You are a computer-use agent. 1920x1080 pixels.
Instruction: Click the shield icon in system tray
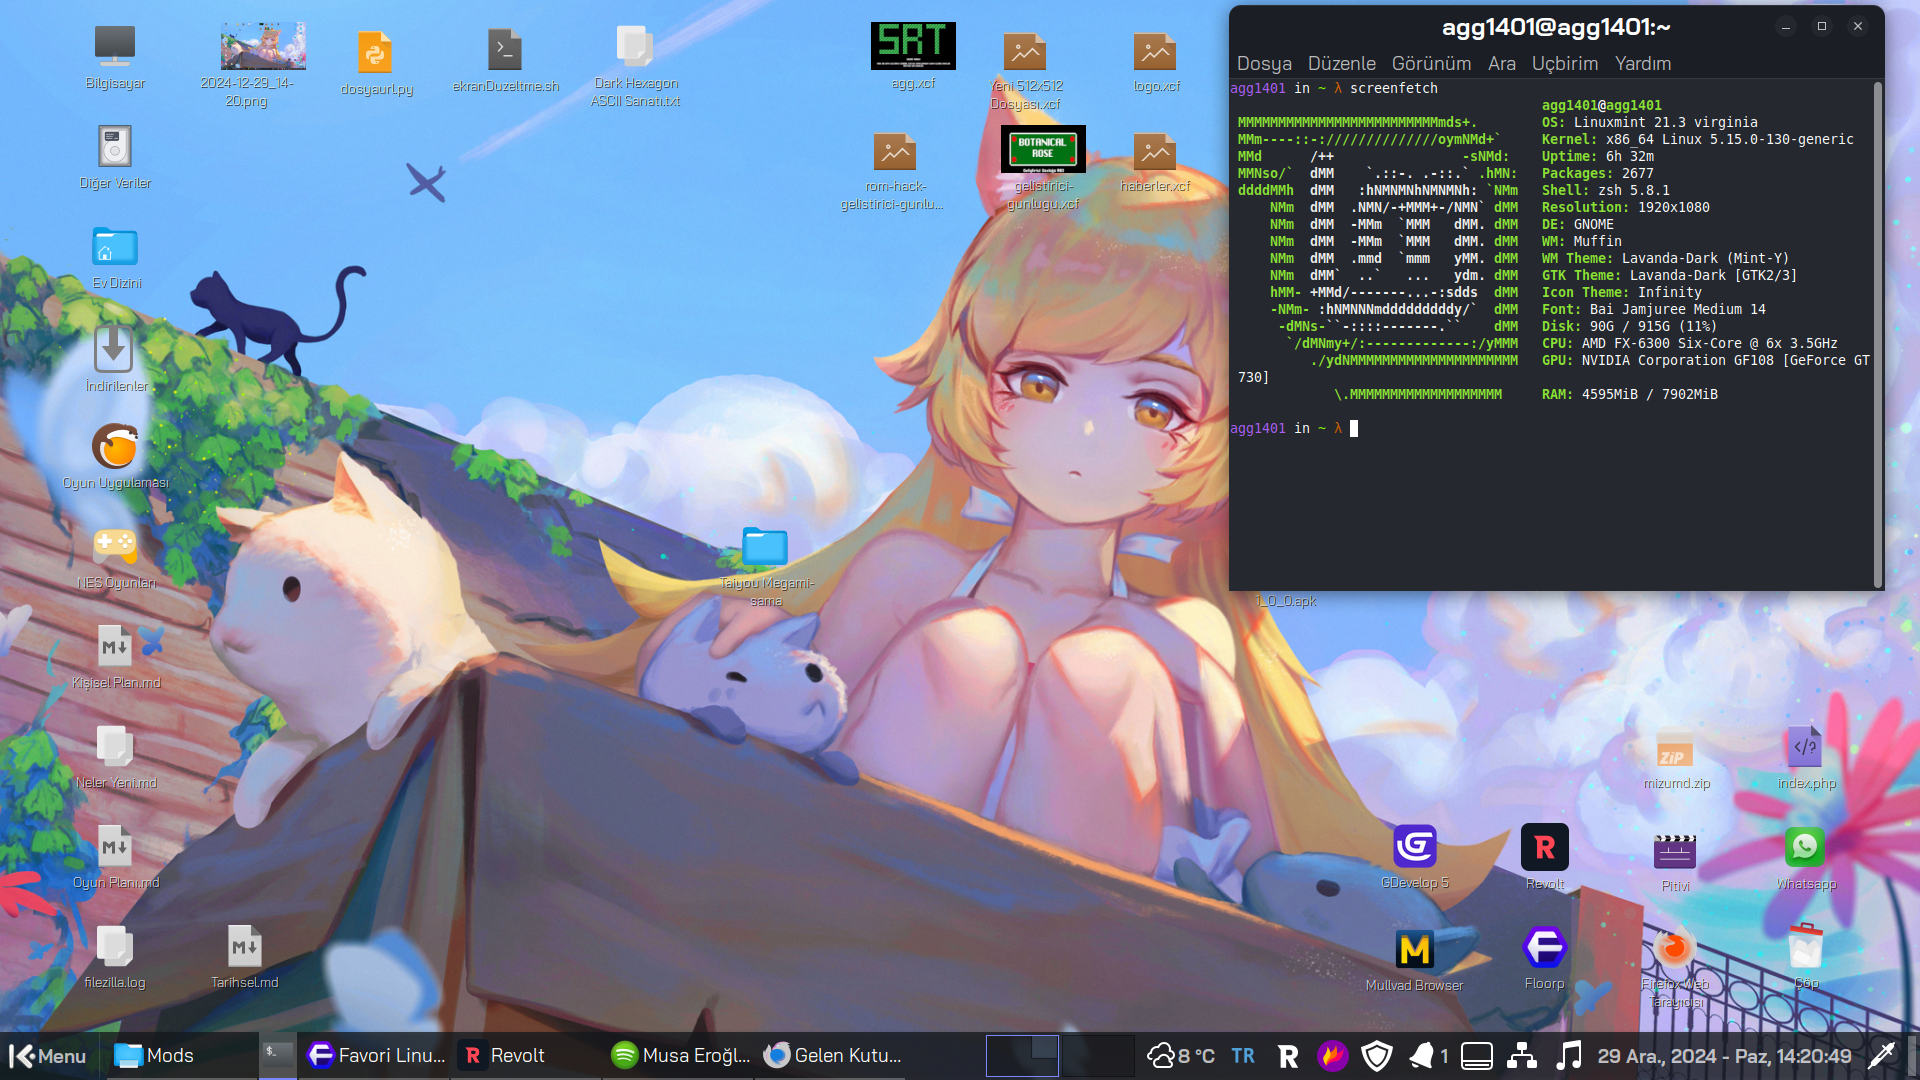(1377, 1056)
